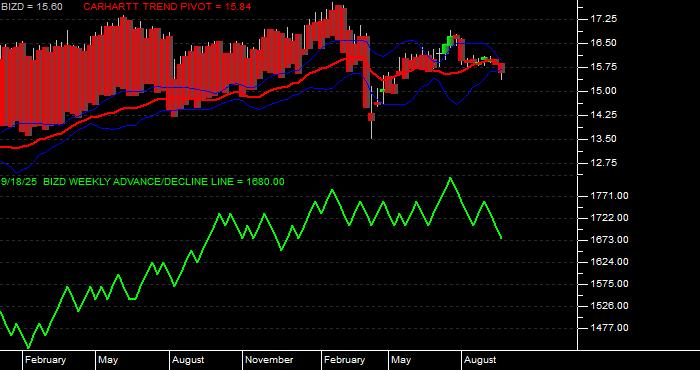Image resolution: width=700 pixels, height=370 pixels.
Task: Click the final point of the green advance/decline line
Action: click(x=502, y=238)
